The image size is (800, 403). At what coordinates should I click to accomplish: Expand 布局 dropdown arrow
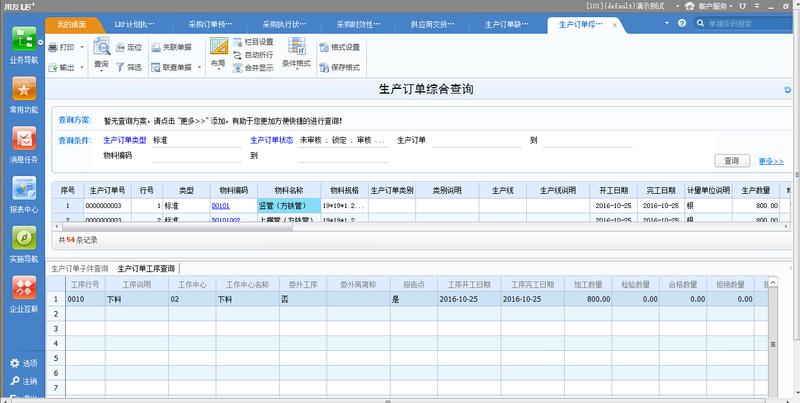218,71
